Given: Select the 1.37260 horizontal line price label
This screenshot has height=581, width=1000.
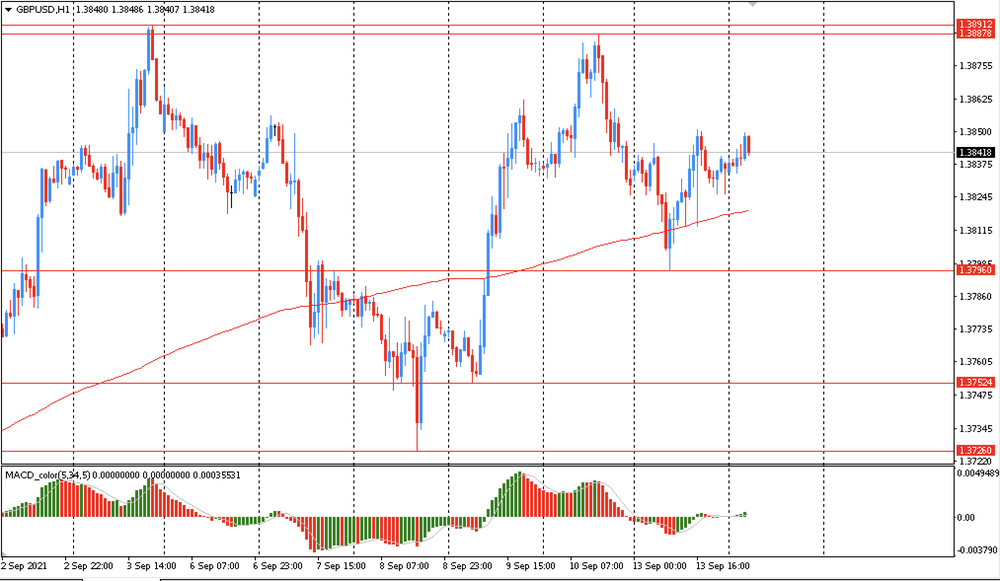Looking at the screenshot, I should pyautogui.click(x=976, y=451).
